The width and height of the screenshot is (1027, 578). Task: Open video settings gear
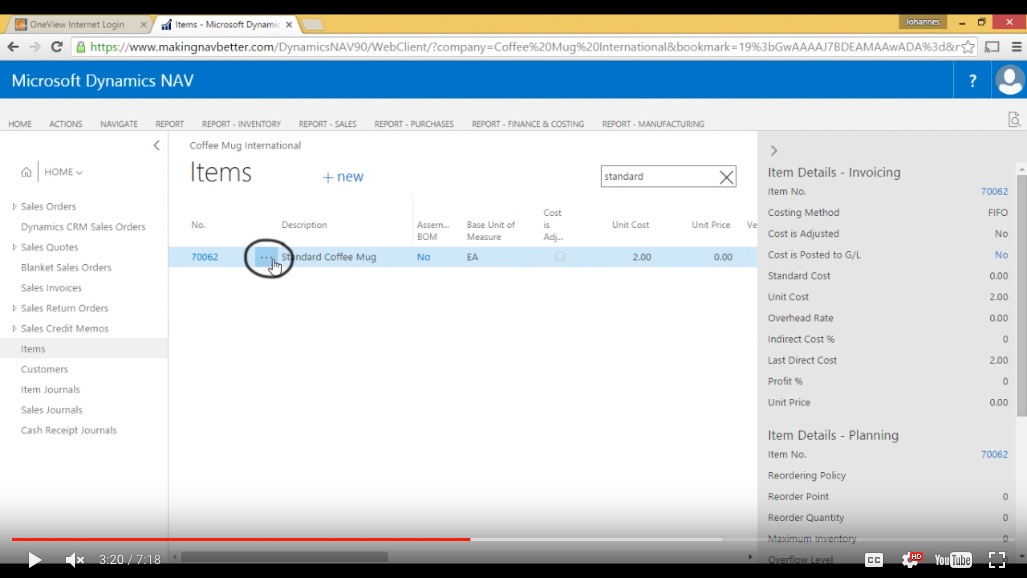910,559
